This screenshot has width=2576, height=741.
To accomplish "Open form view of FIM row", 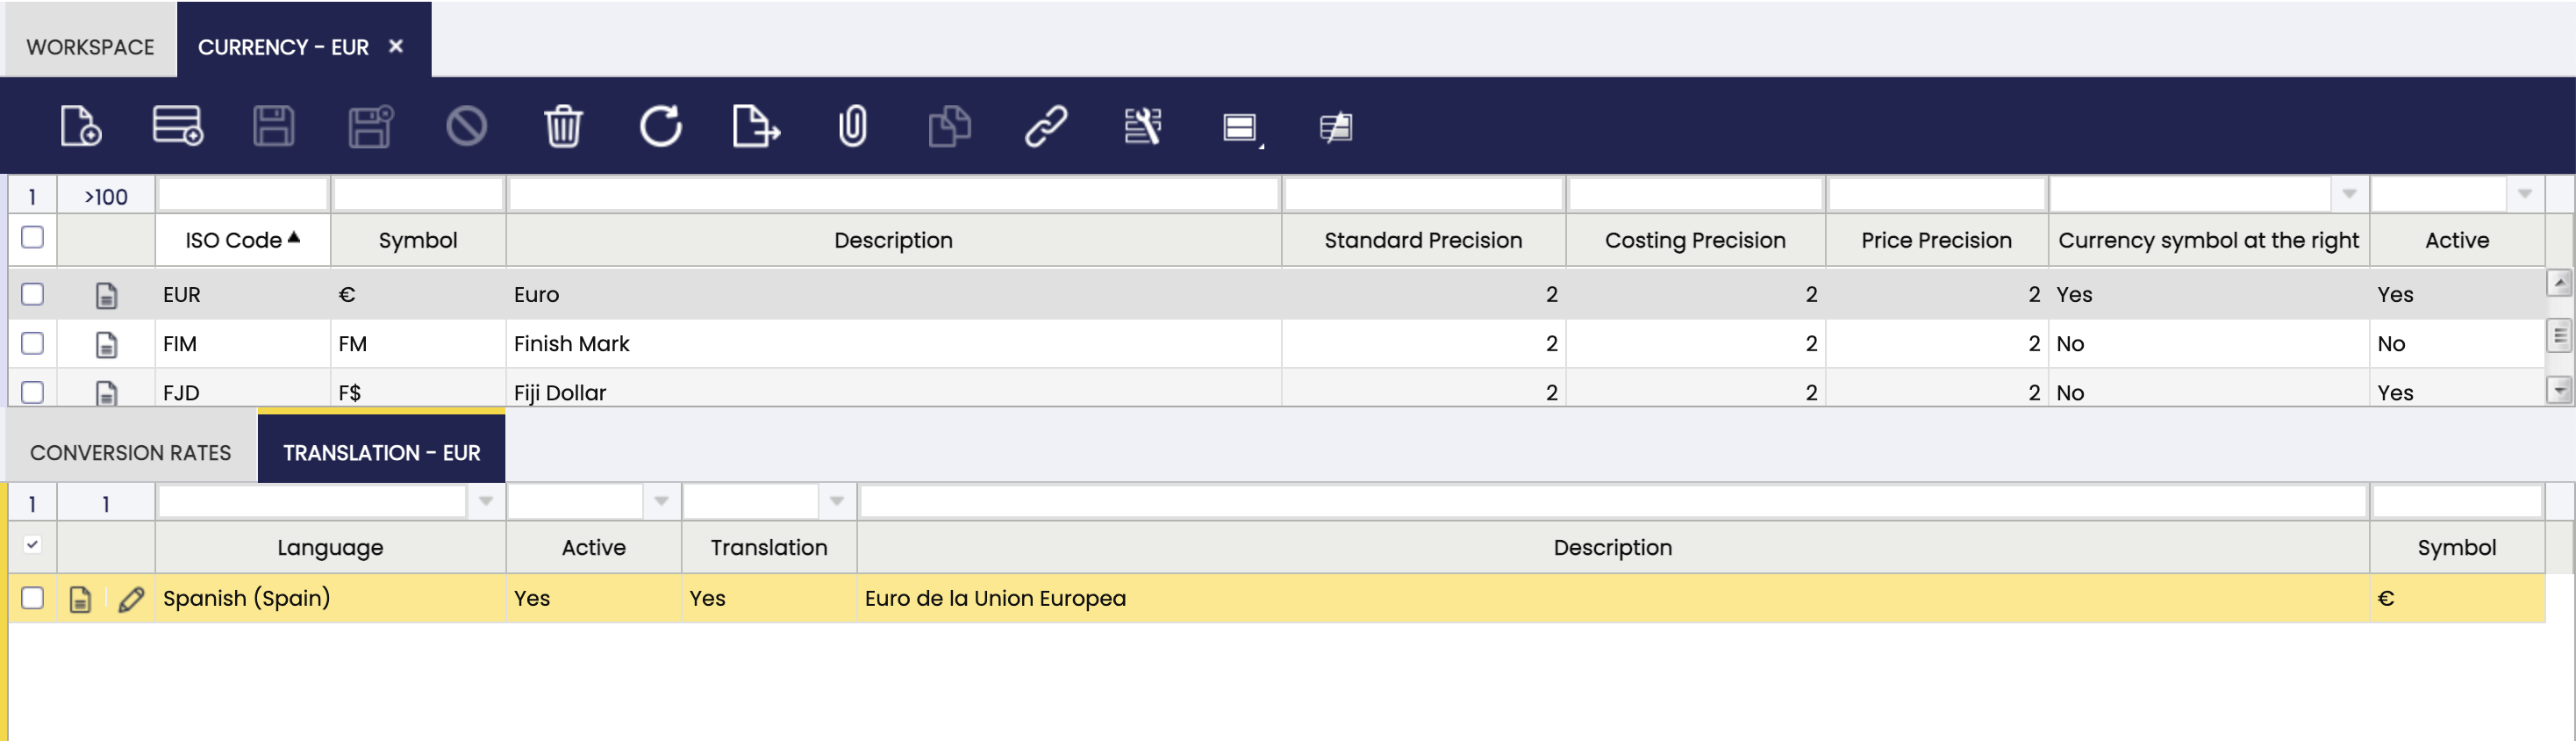I will click(106, 344).
